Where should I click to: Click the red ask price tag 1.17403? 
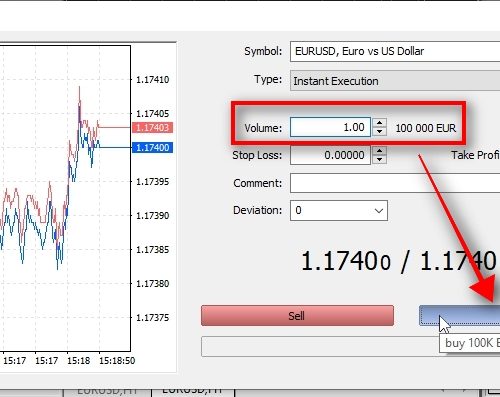(153, 127)
